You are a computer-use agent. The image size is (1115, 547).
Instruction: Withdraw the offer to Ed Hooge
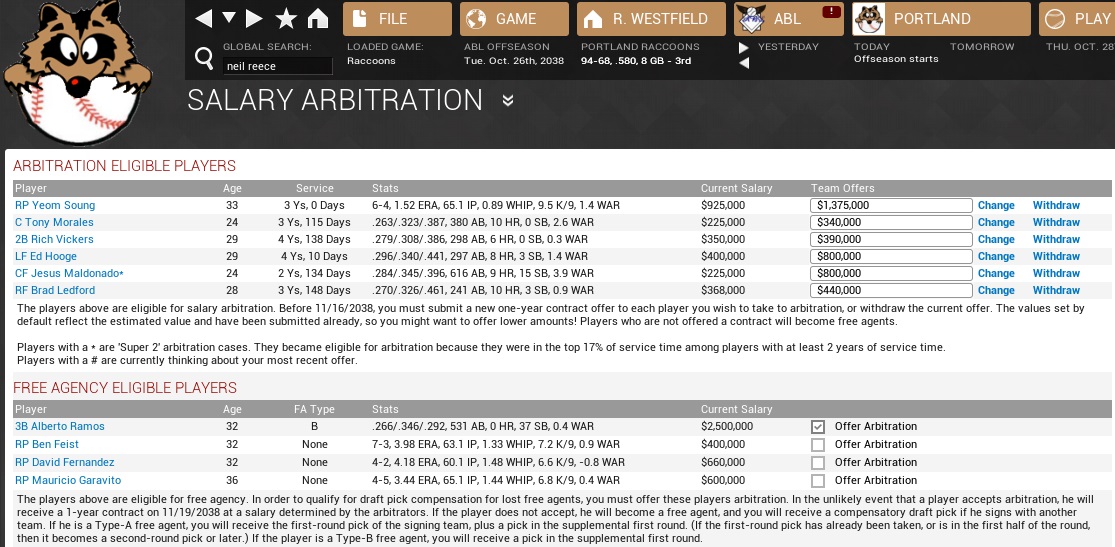[1056, 256]
